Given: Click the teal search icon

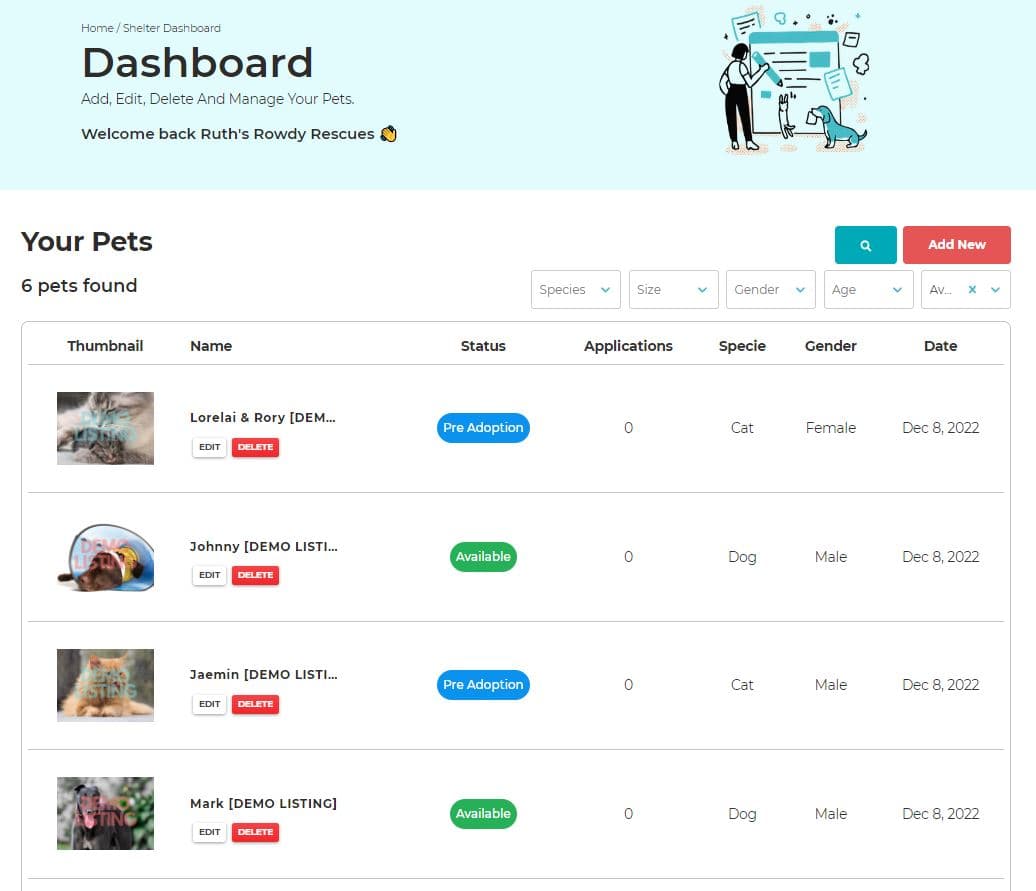Looking at the screenshot, I should coord(864,244).
